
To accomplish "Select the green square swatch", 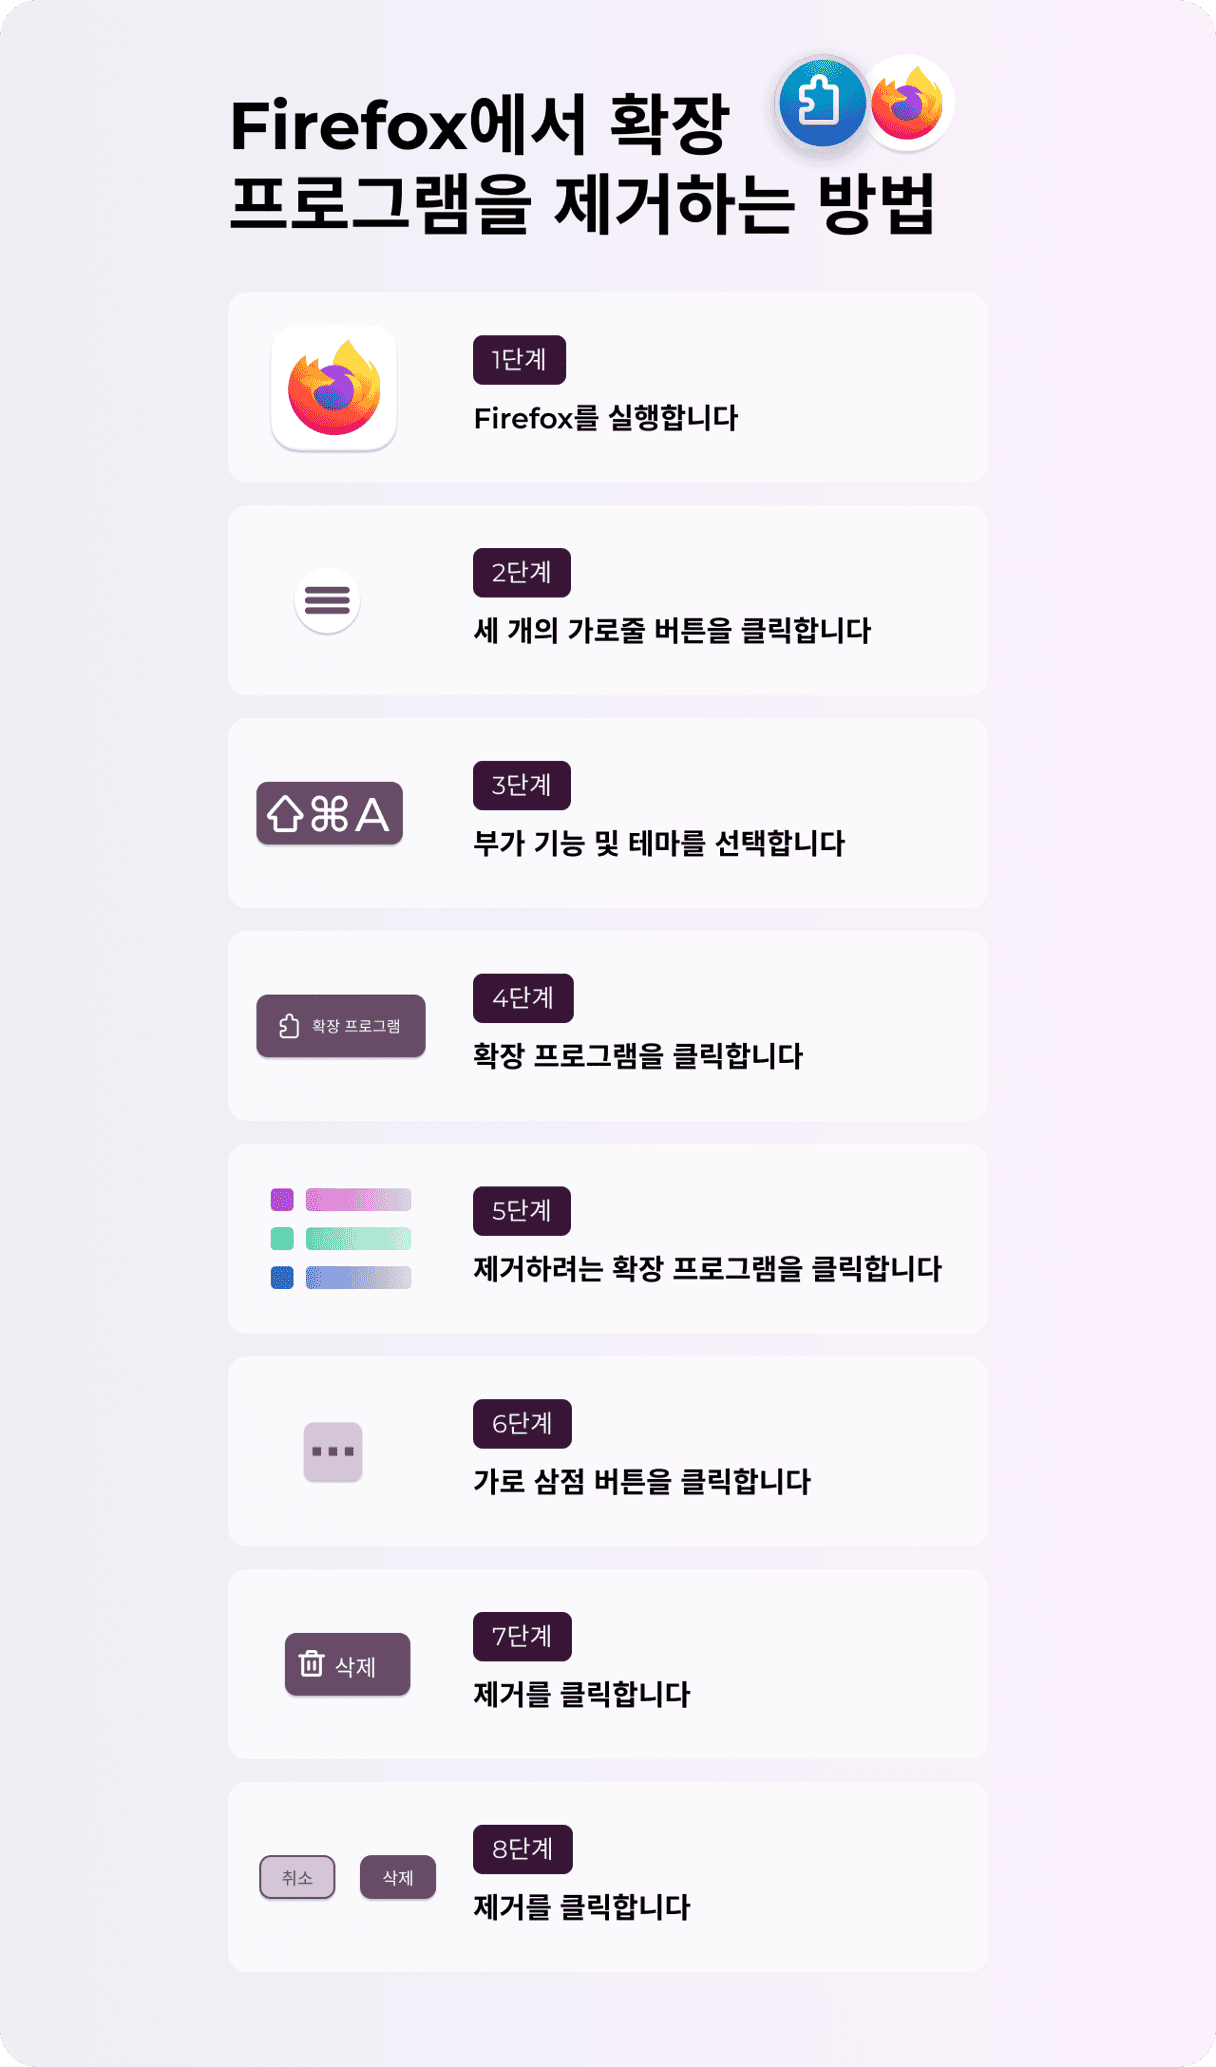I will pos(282,1238).
